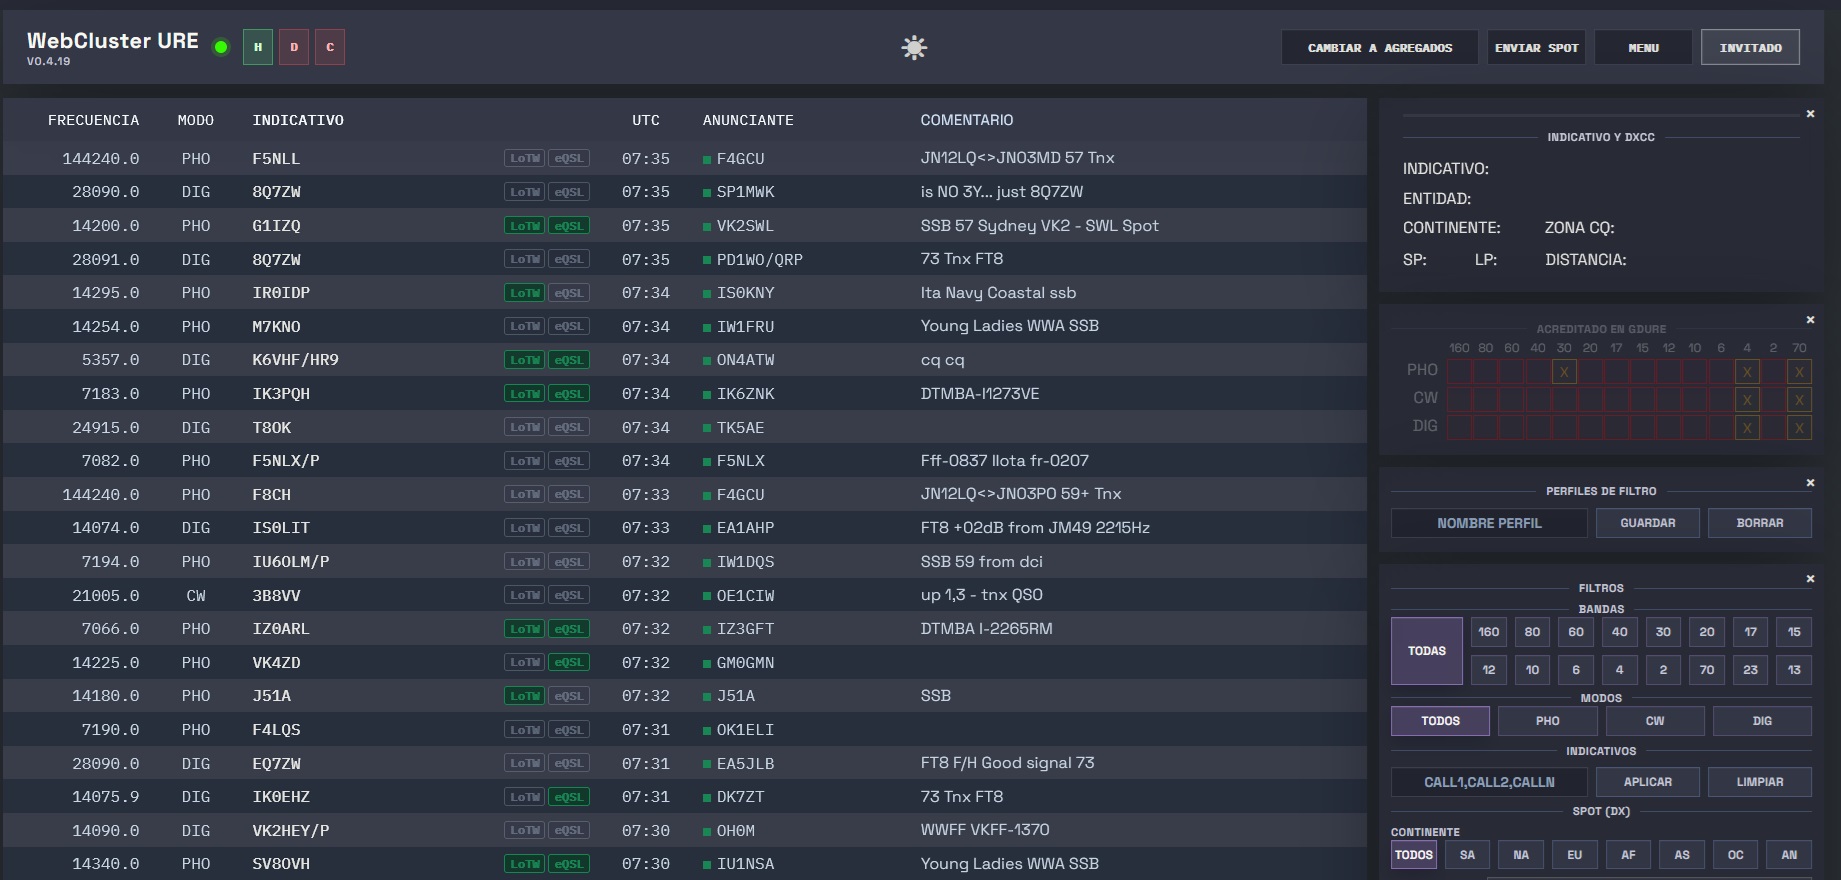Viewport: 1841px width, 880px height.
Task: Click the PHO 30m box in GDURE grid
Action: click(1564, 371)
